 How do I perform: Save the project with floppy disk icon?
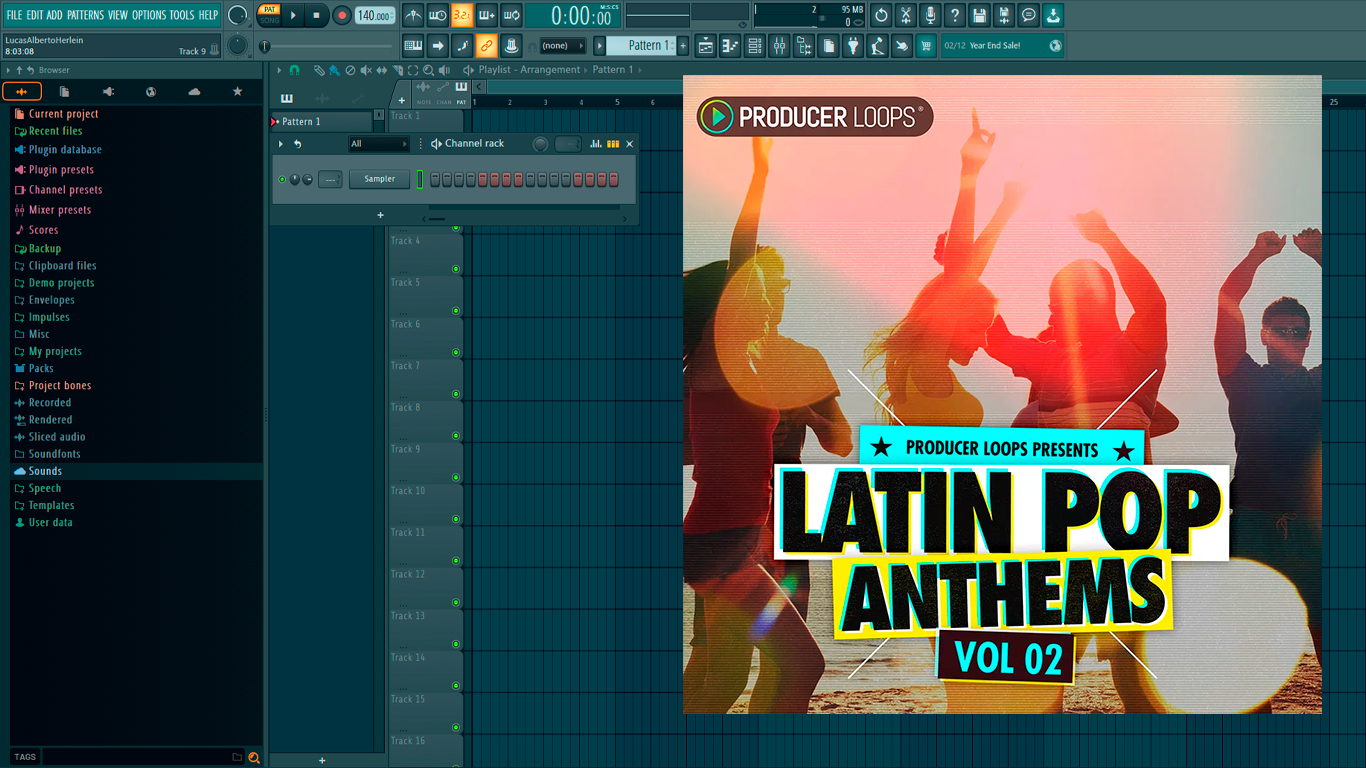coord(979,15)
